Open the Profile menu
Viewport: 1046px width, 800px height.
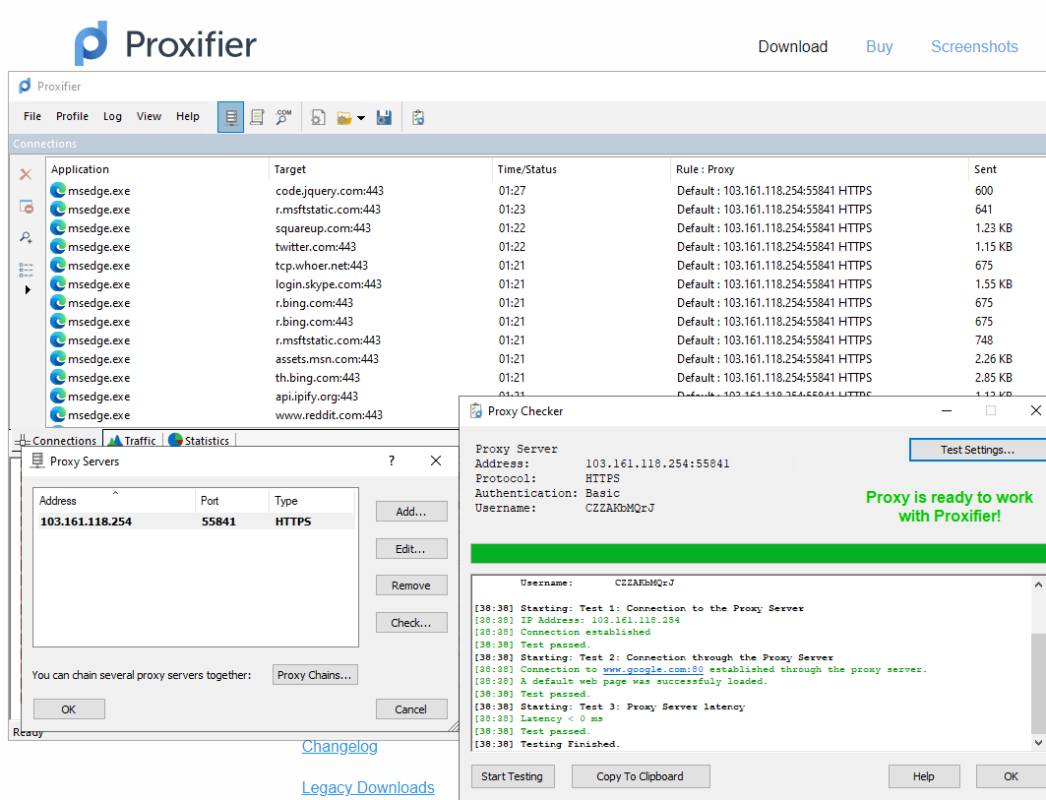coord(71,116)
